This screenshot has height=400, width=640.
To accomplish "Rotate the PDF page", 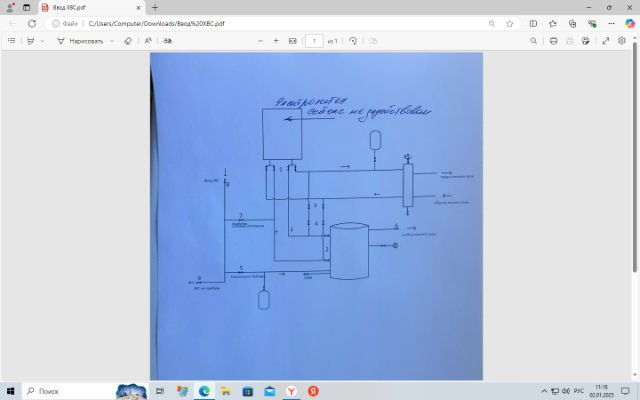I will (x=353, y=41).
